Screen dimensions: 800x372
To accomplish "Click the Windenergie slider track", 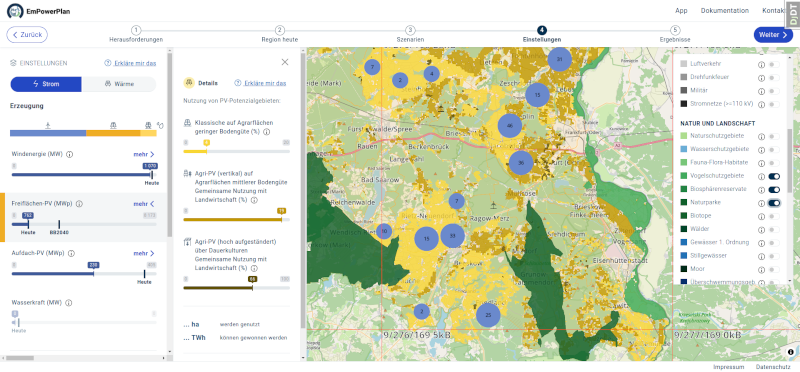I will click(x=84, y=175).
